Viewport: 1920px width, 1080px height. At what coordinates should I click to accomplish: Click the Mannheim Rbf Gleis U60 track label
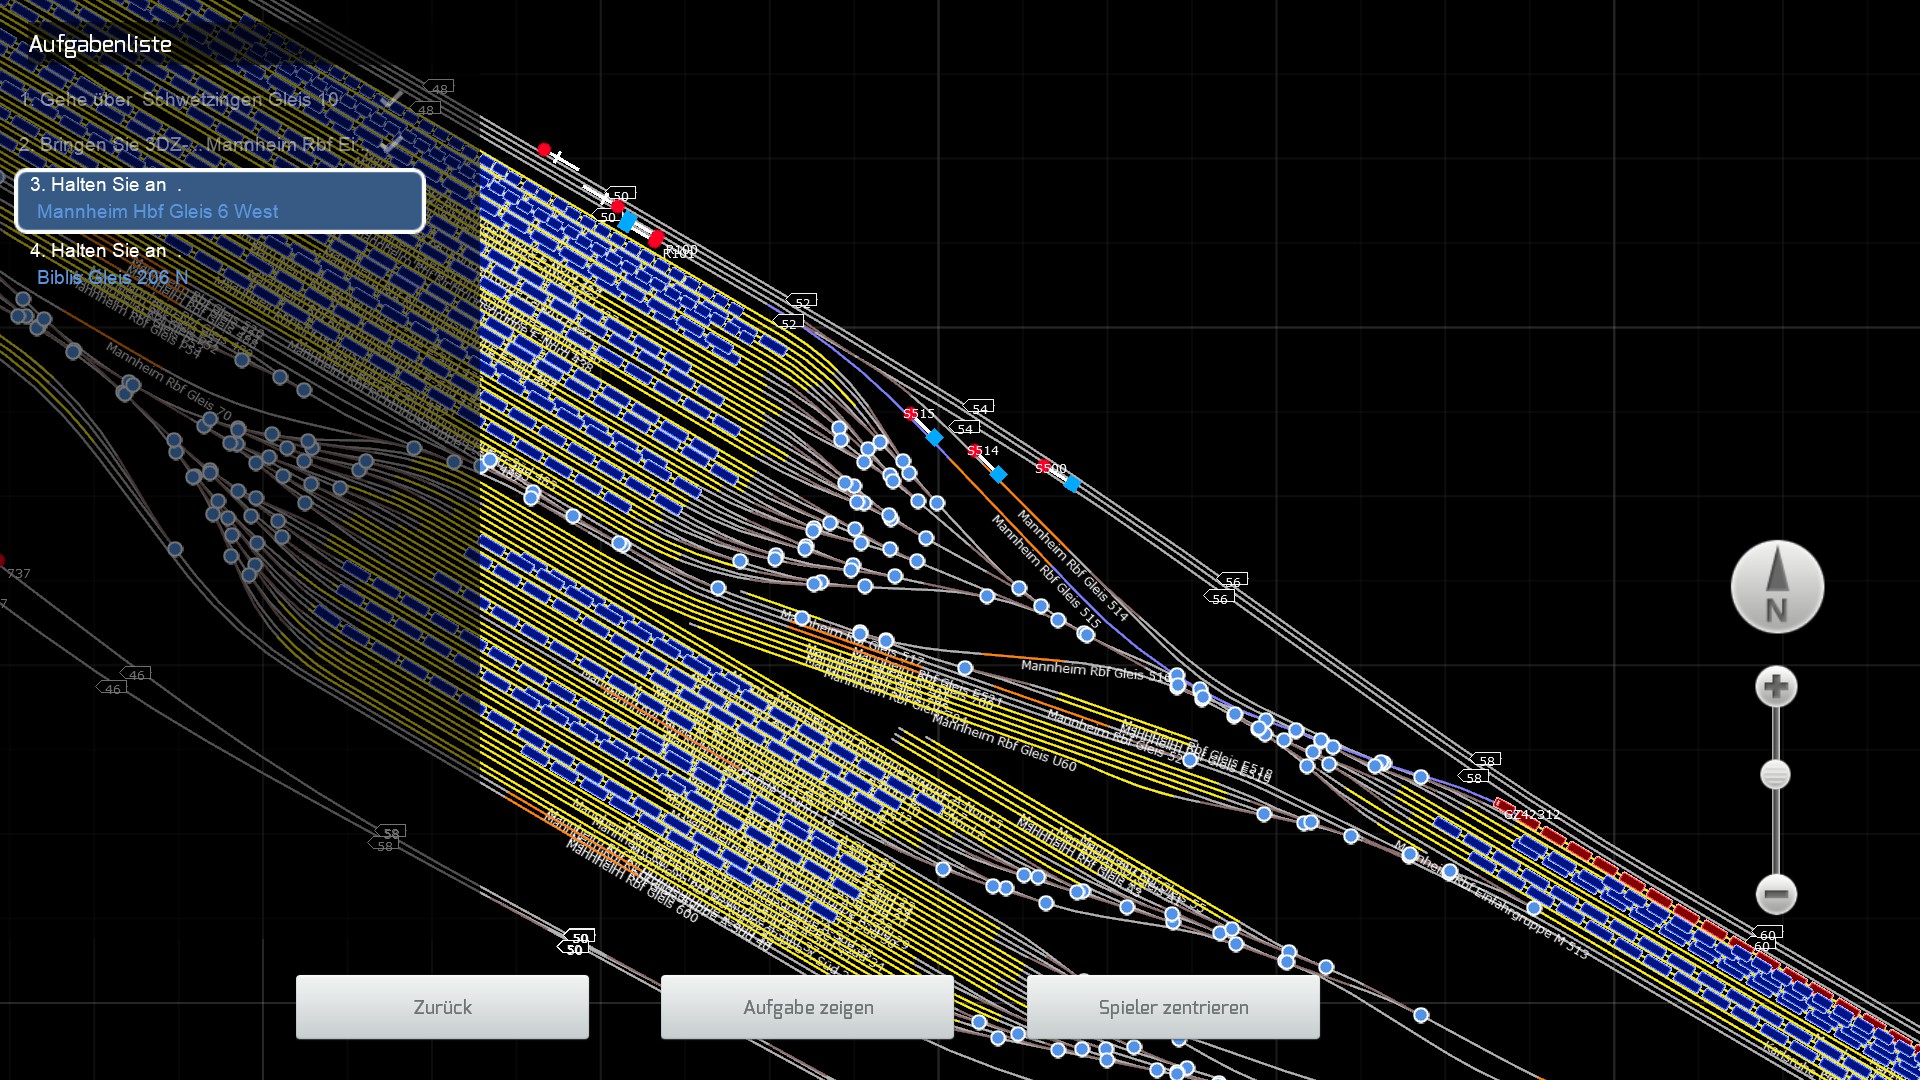(1004, 743)
